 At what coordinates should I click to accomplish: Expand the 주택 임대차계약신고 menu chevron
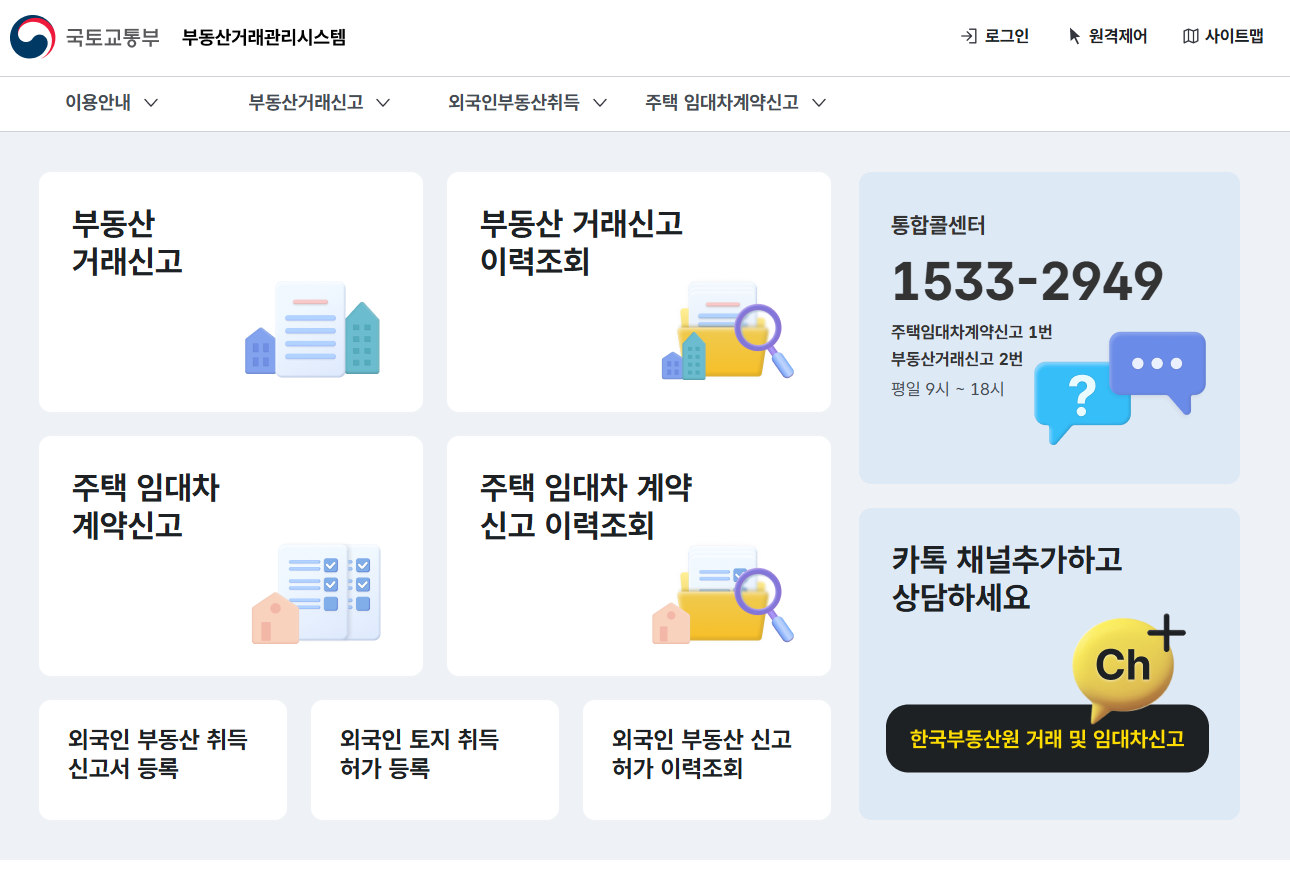[819, 103]
